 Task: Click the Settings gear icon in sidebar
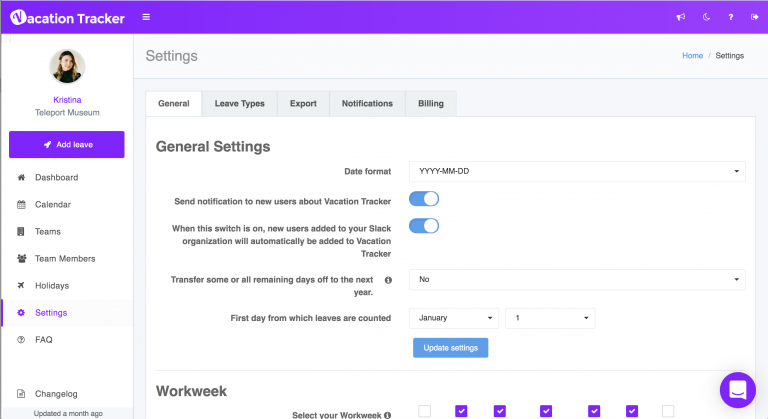[x=21, y=313]
